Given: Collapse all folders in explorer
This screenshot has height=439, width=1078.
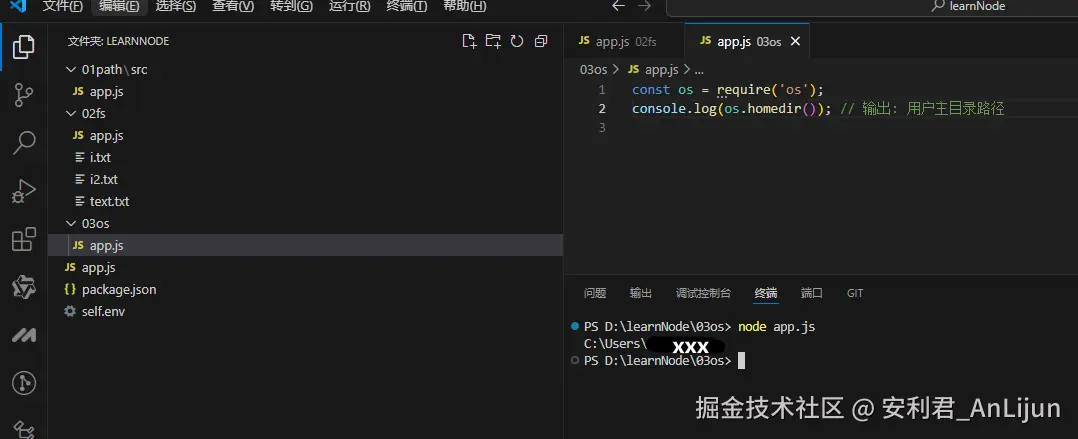Looking at the screenshot, I should [x=541, y=41].
